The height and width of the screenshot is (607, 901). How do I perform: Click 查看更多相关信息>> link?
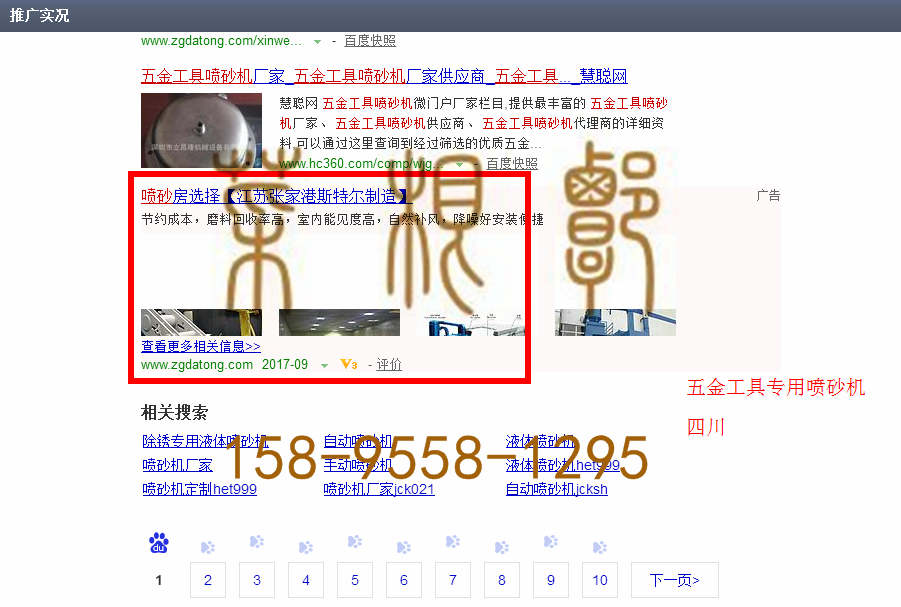pos(201,346)
